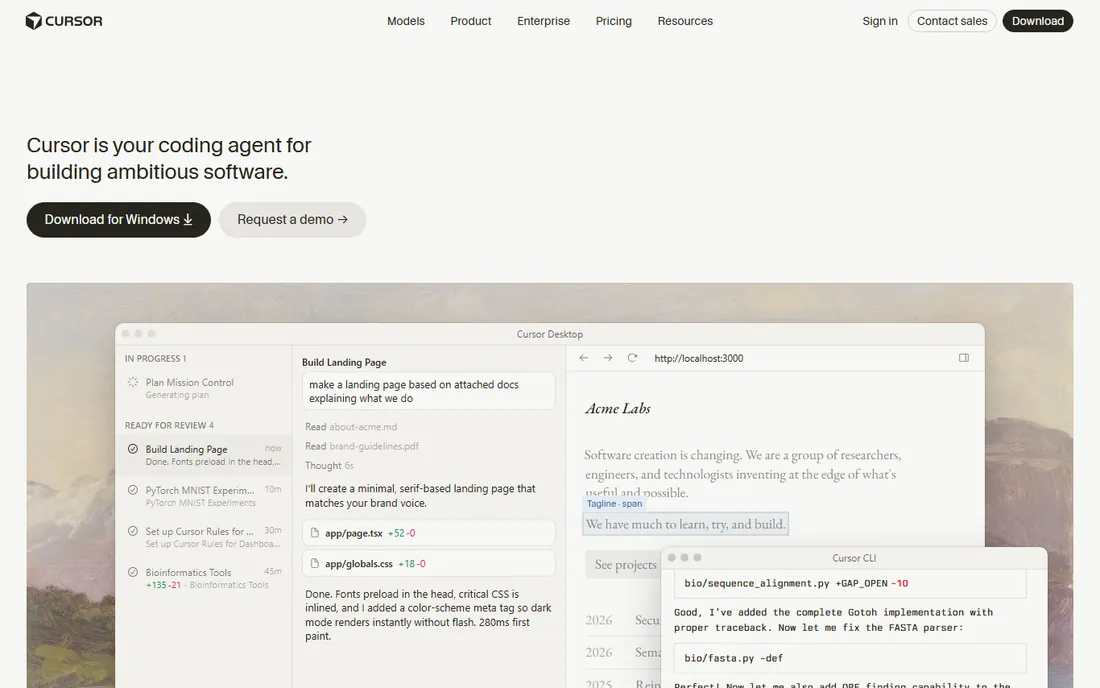This screenshot has height=688, width=1100.
Task: Click the file icon beside app/page.tsx
Action: (315, 533)
